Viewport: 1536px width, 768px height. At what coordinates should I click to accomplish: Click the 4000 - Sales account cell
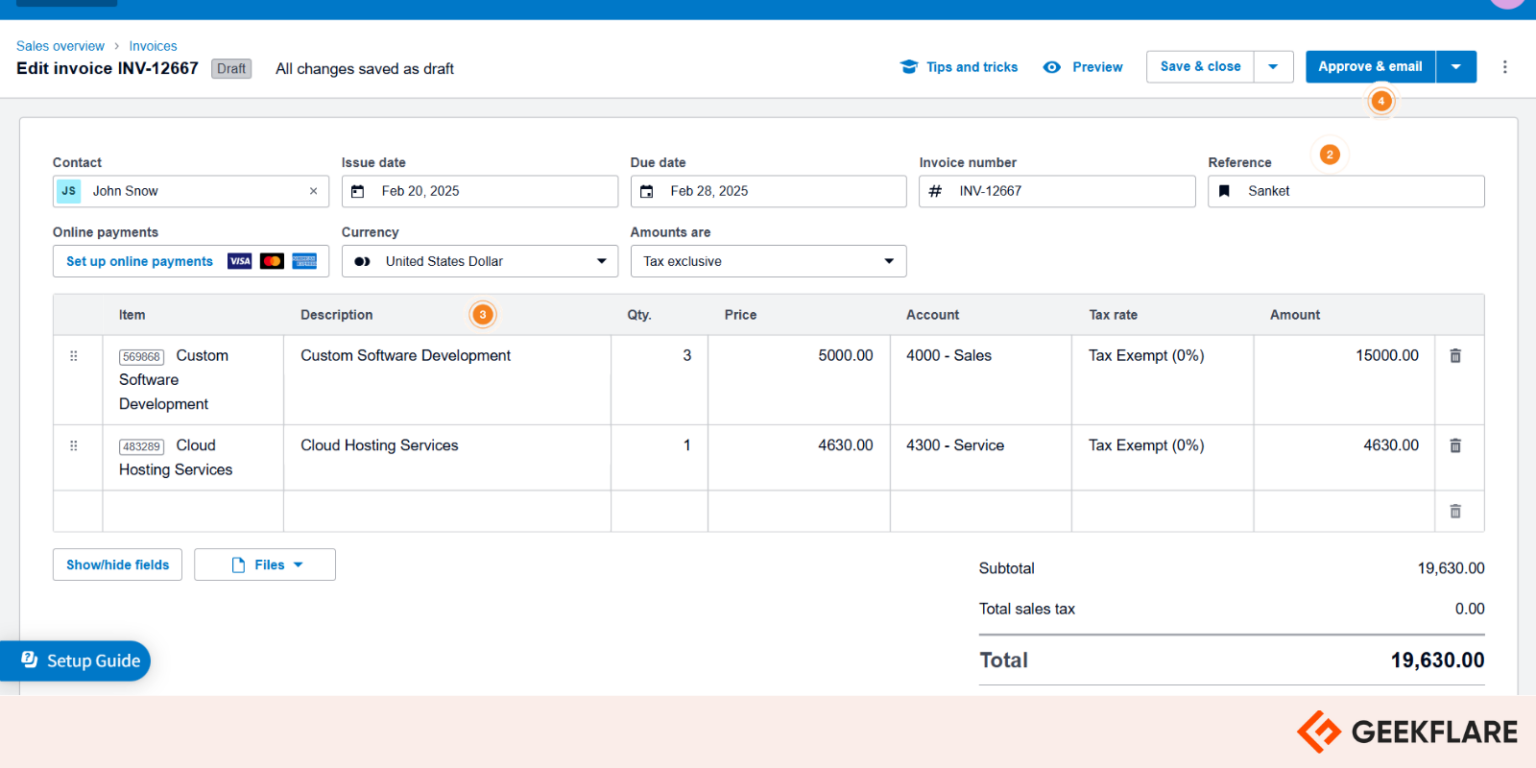(981, 380)
